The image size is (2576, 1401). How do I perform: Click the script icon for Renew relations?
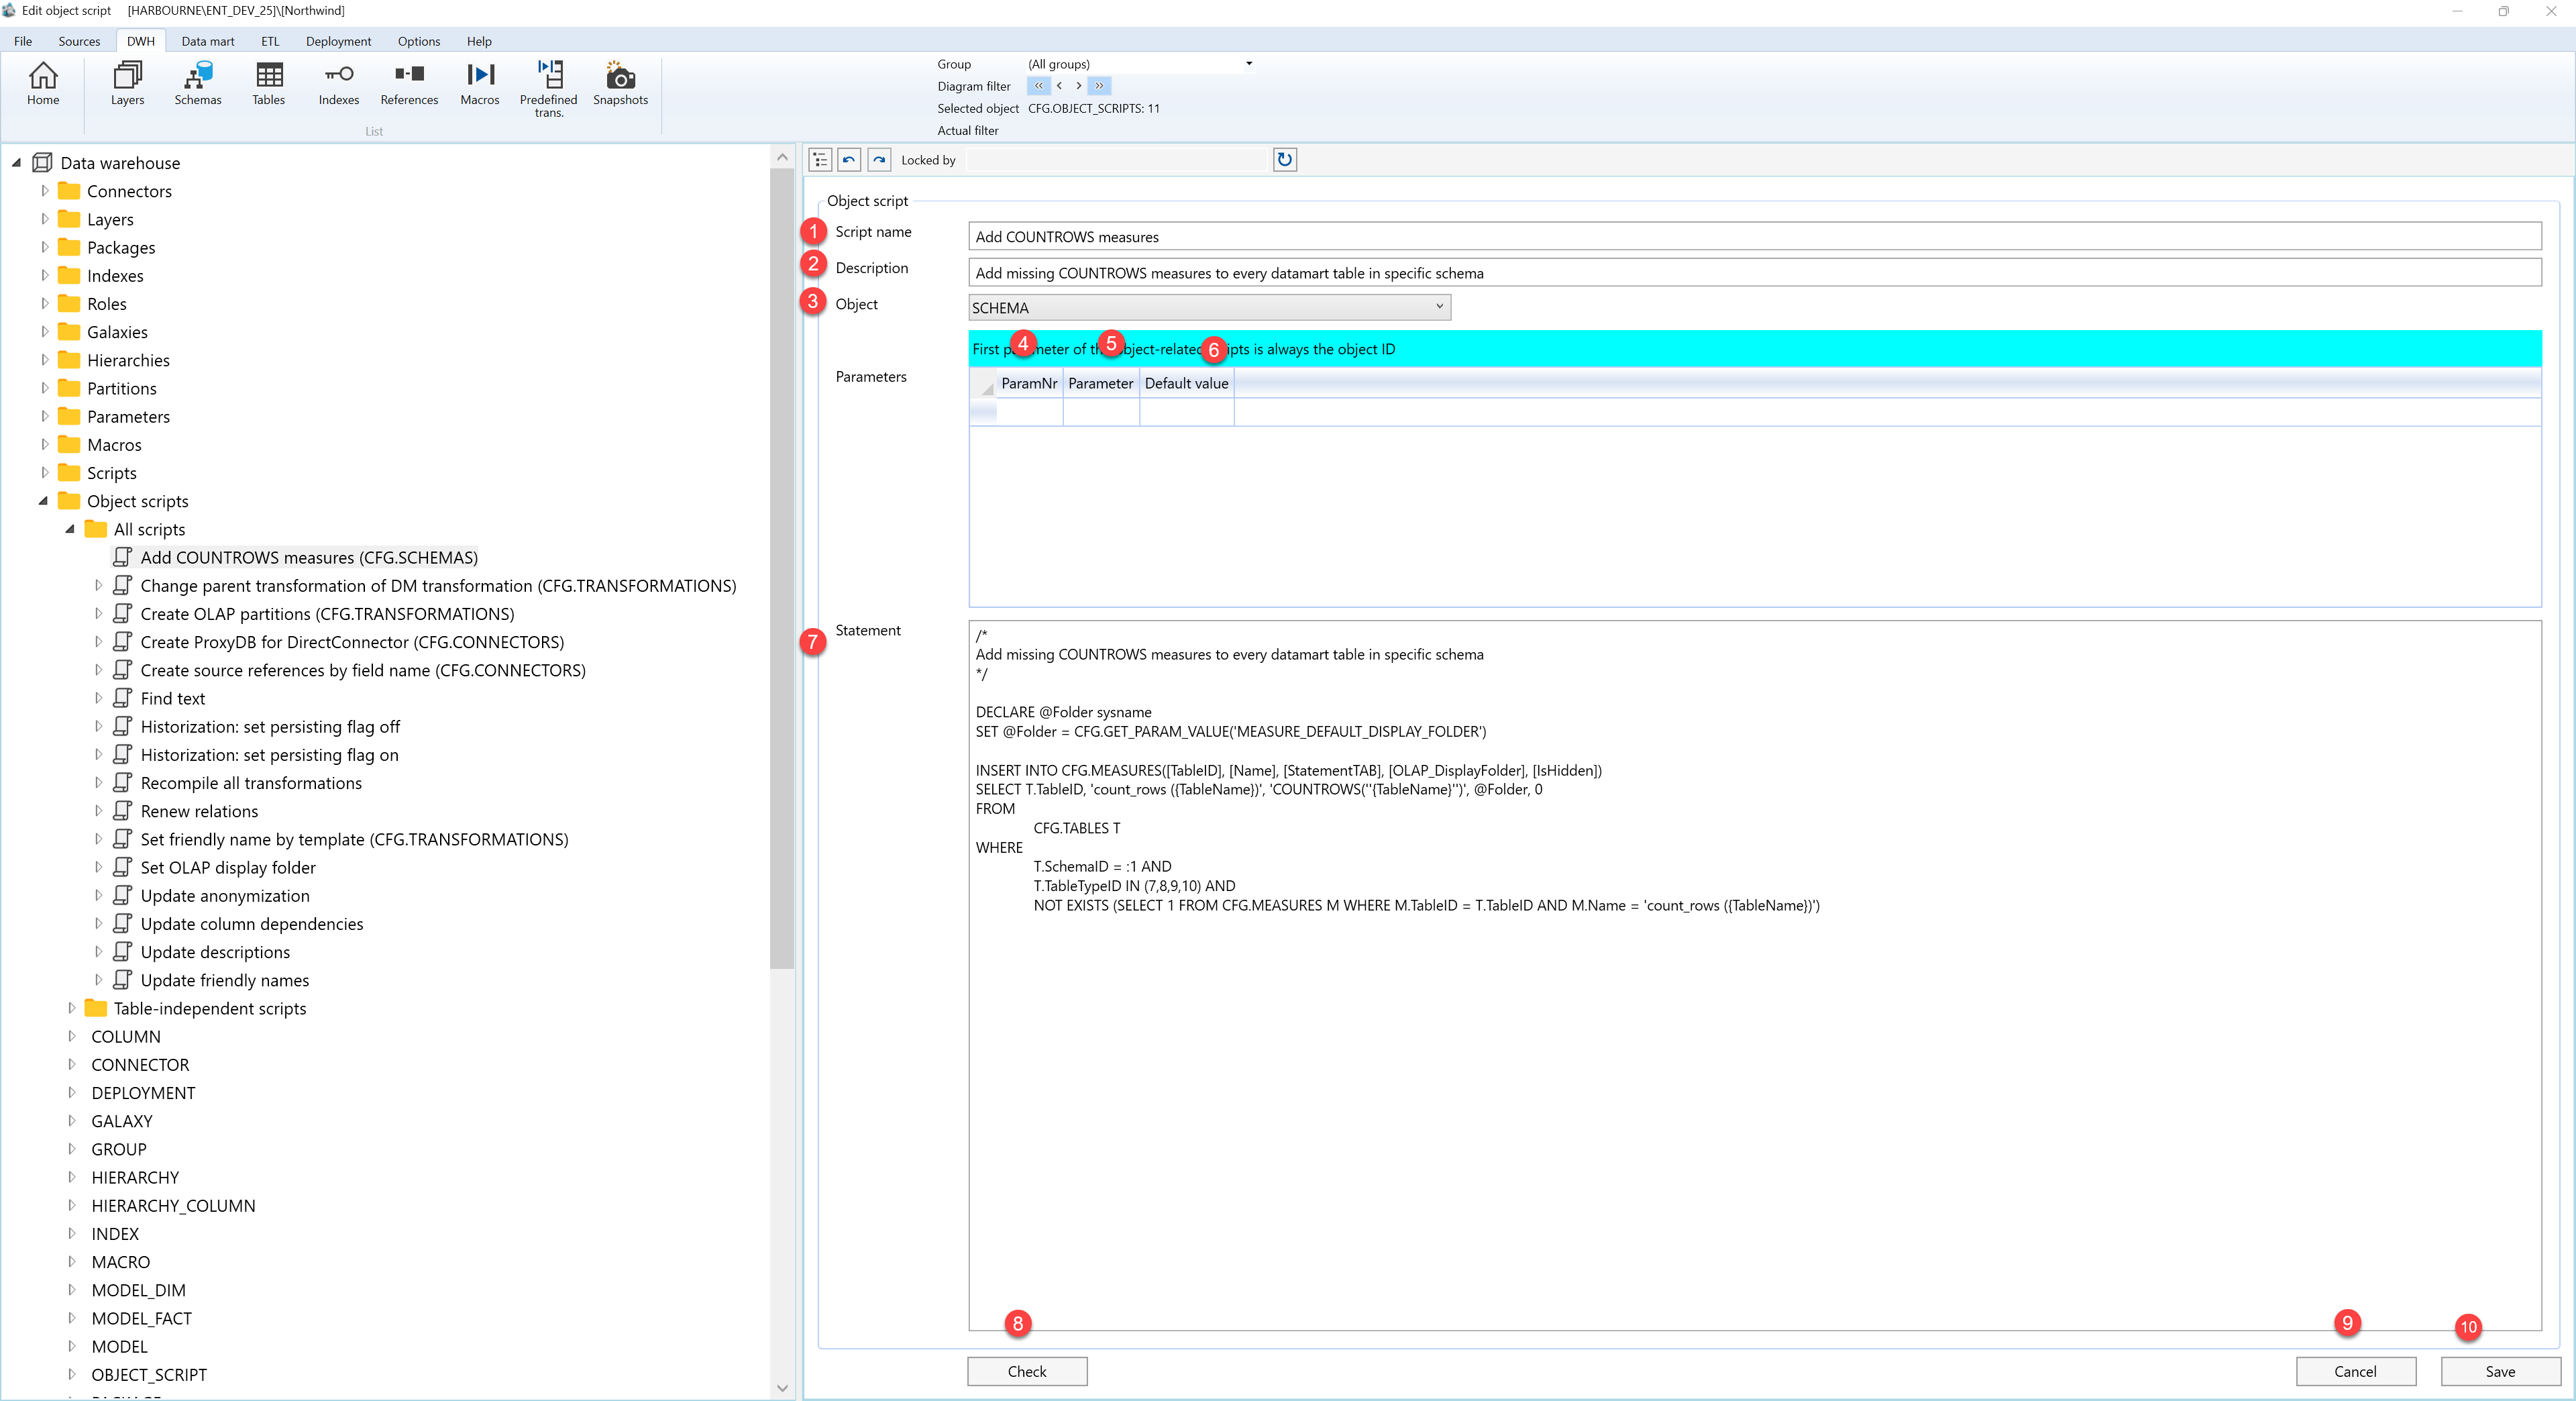pyautogui.click(x=122, y=811)
